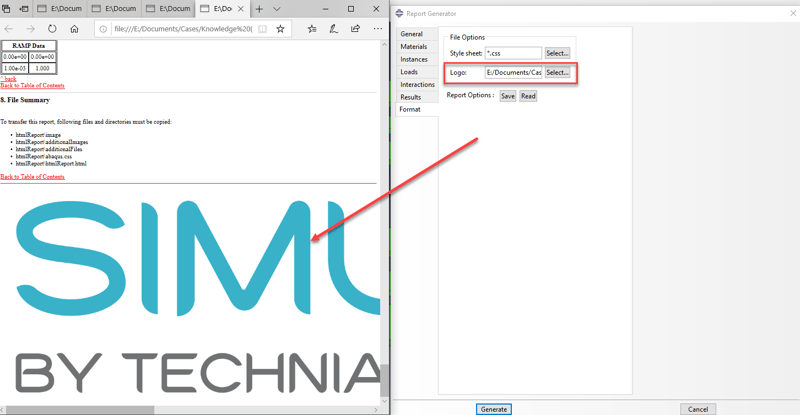Click Select... button for Style sheet
The image size is (800, 415).
[557, 53]
